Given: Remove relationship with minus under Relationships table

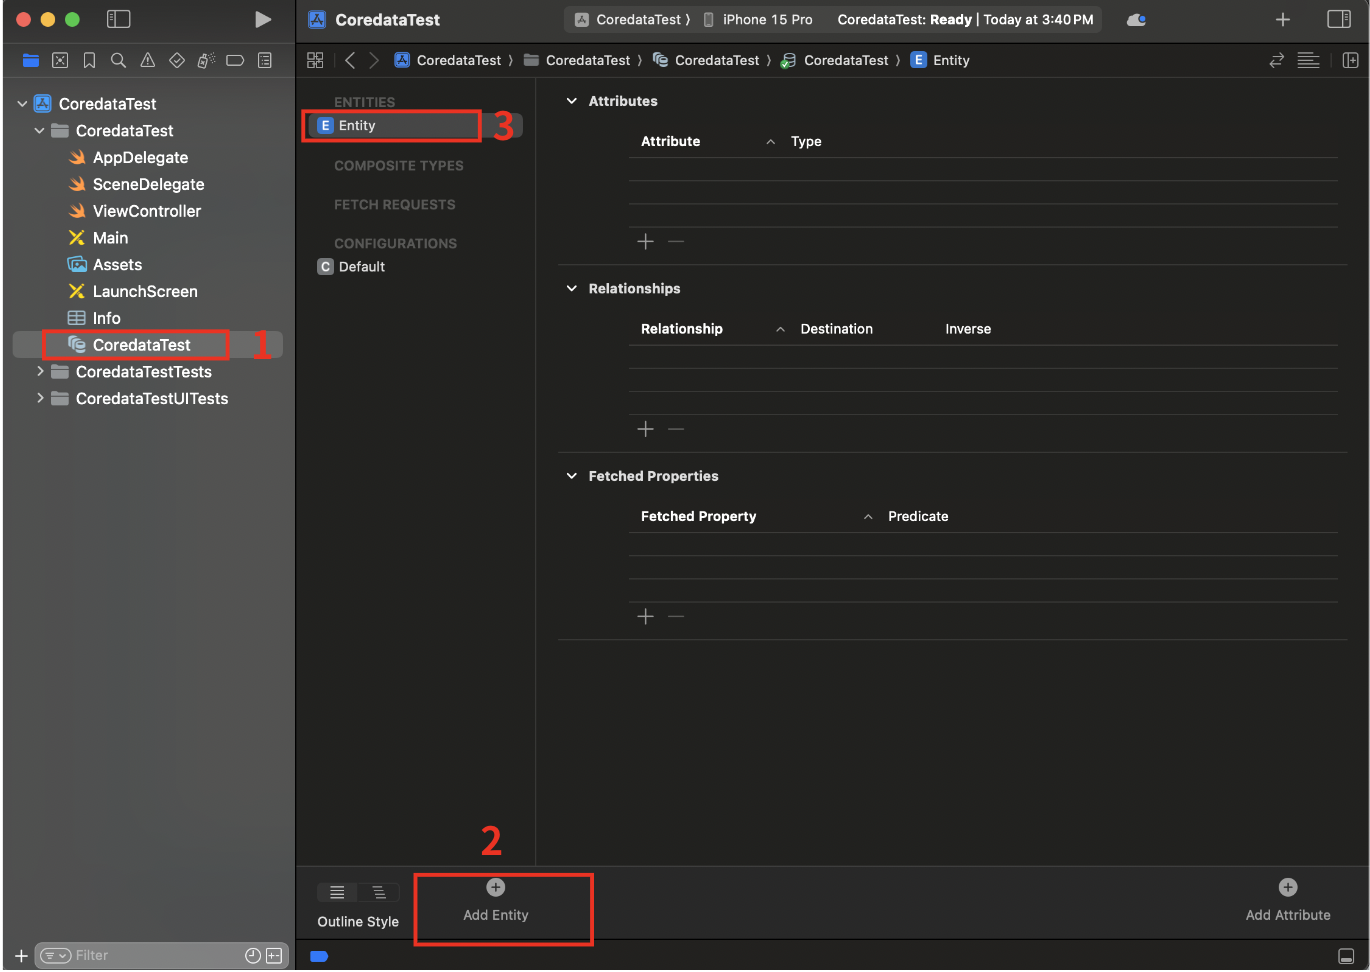Looking at the screenshot, I should pos(676,429).
